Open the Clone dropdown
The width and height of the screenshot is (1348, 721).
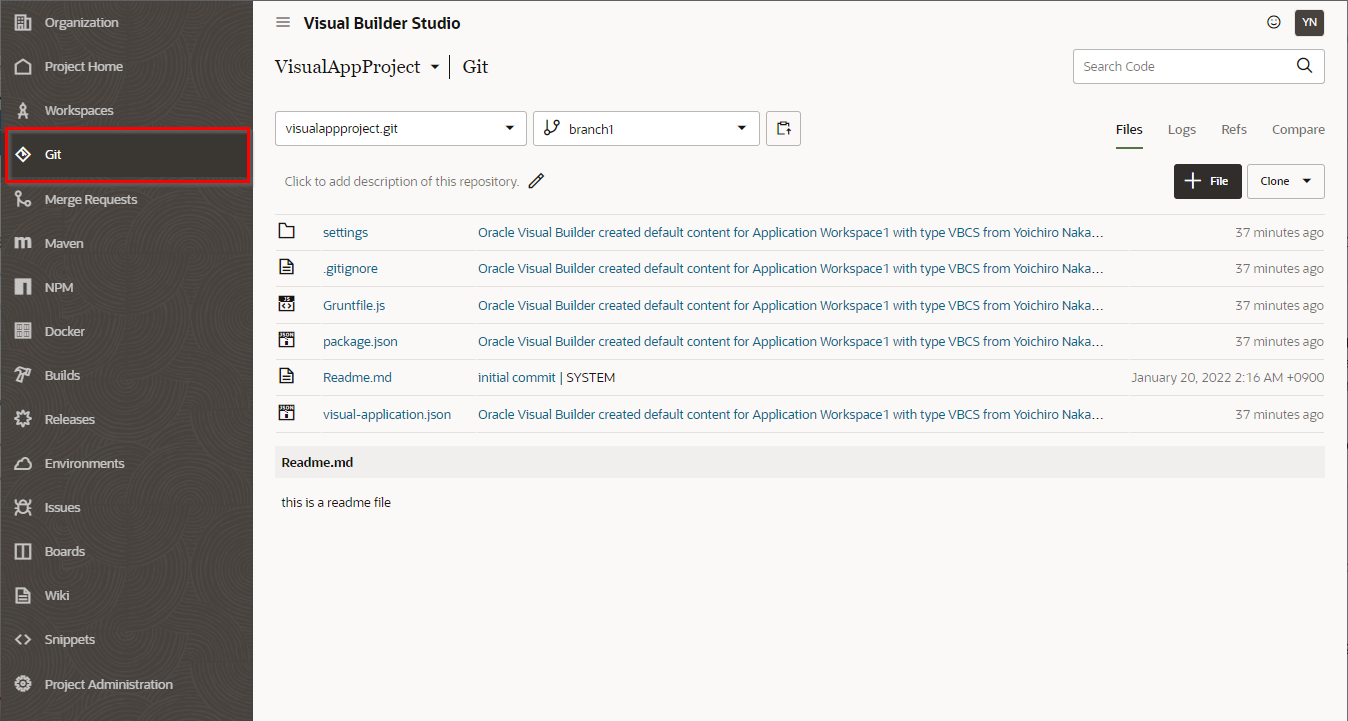tap(1285, 181)
